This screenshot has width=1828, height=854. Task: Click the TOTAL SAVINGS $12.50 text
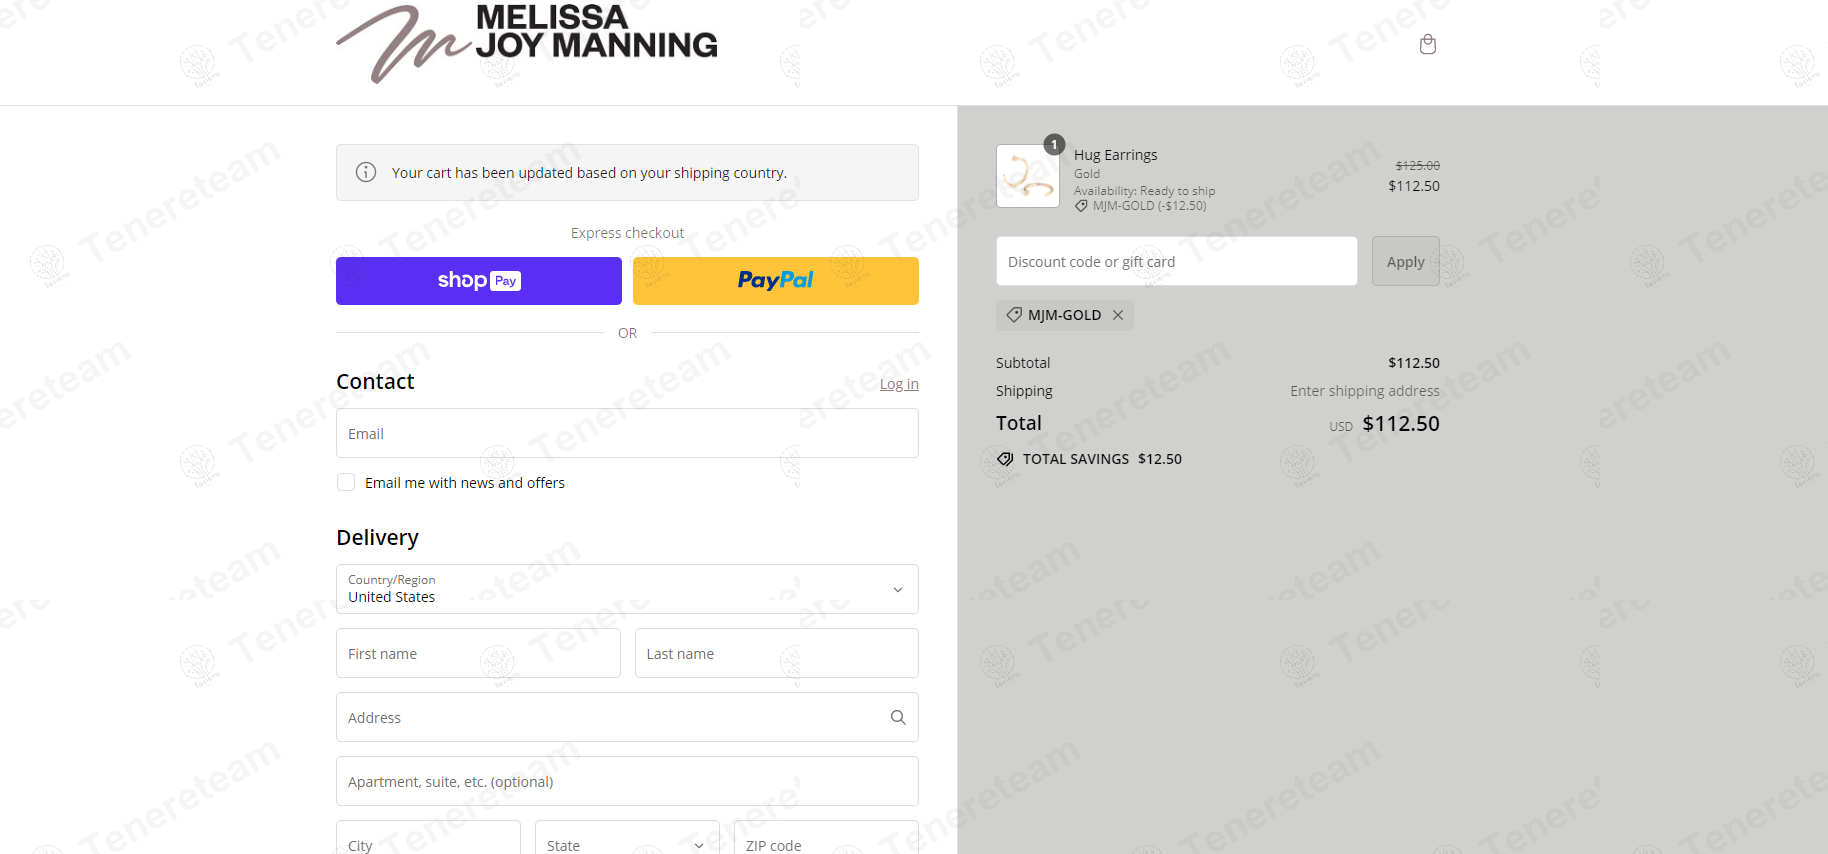click(x=1102, y=459)
